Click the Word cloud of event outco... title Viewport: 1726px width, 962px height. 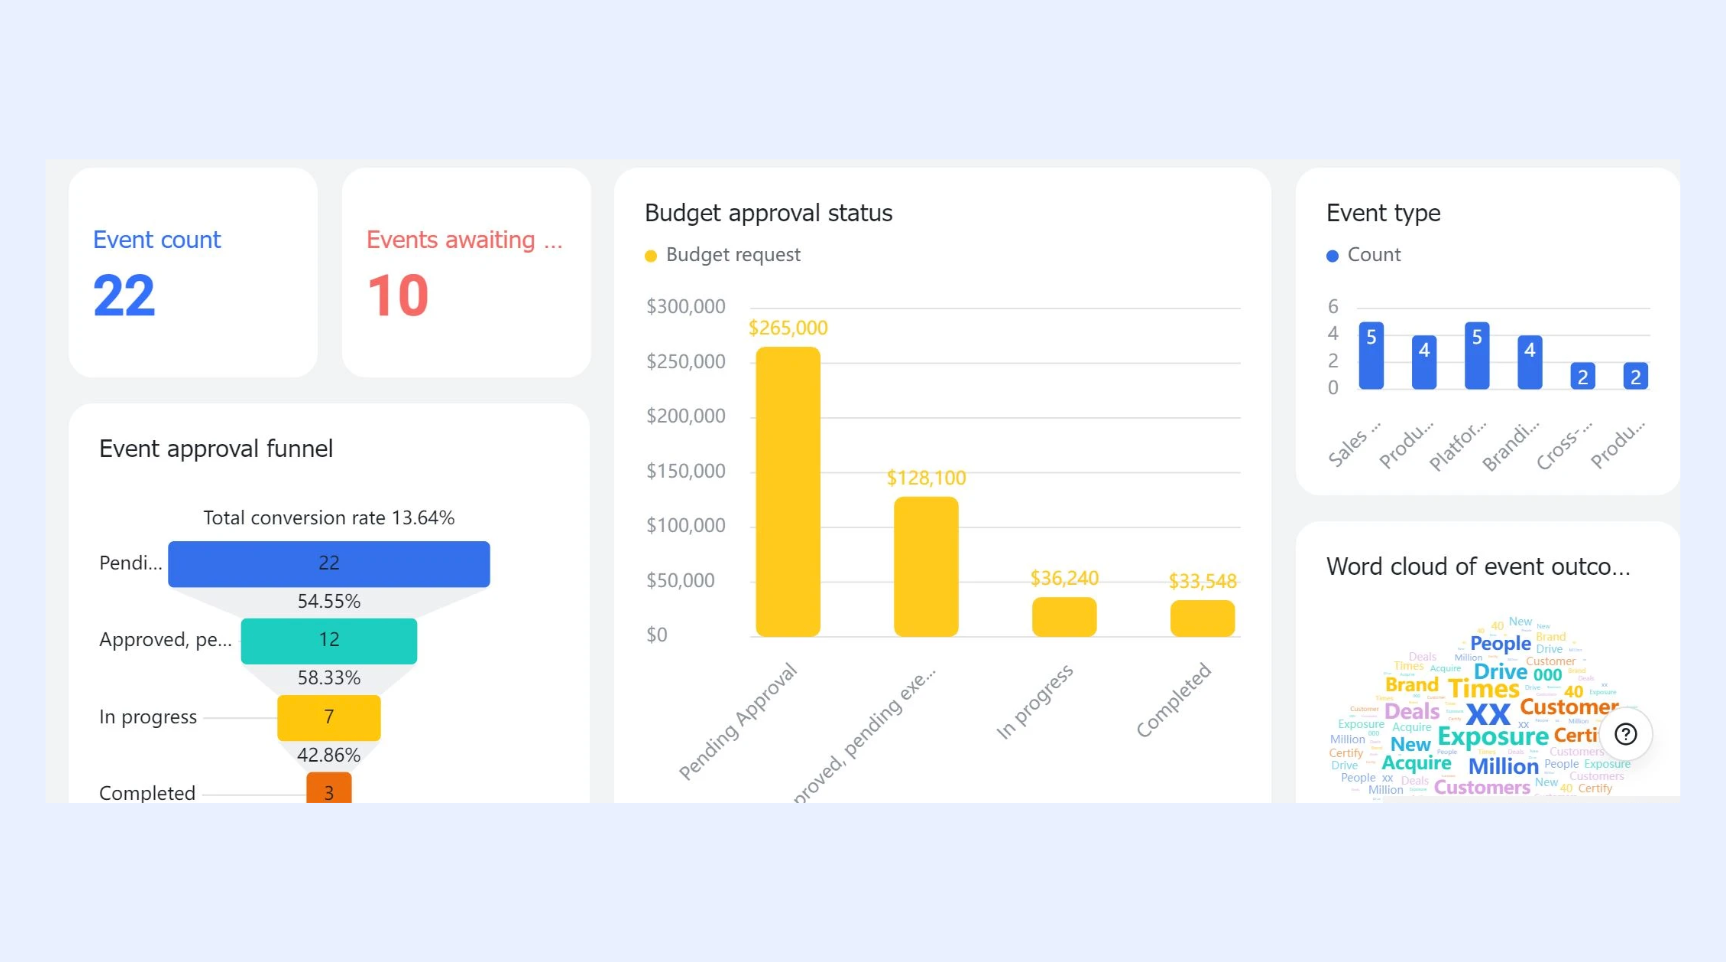click(x=1478, y=567)
